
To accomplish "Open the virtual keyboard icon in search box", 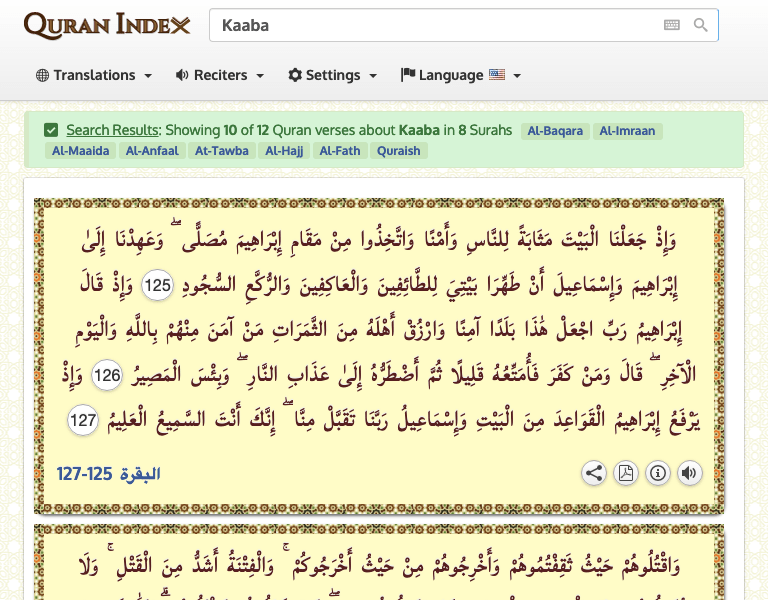I will [672, 25].
